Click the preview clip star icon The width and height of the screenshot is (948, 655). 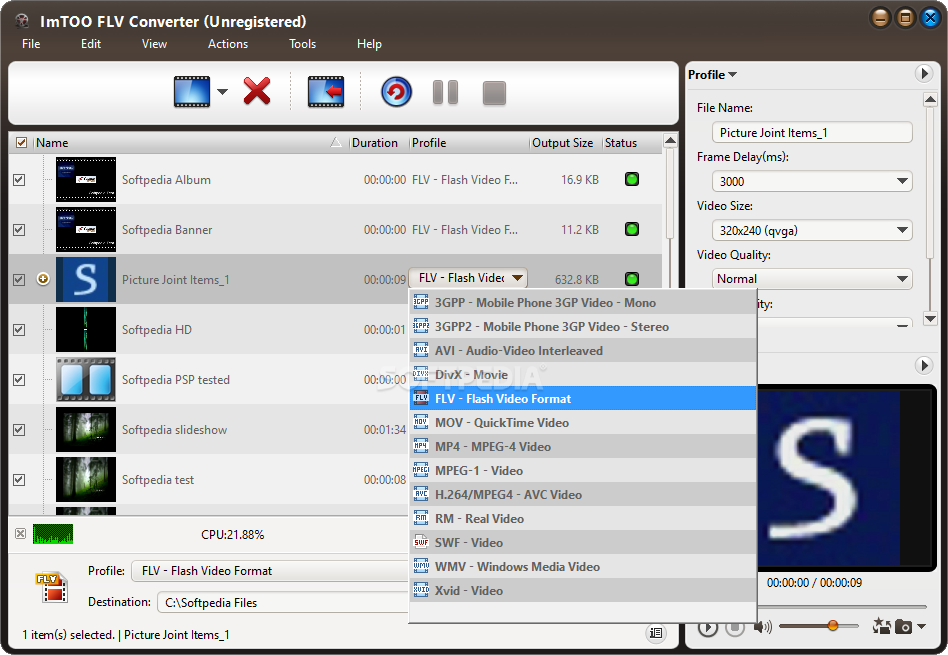(x=881, y=626)
